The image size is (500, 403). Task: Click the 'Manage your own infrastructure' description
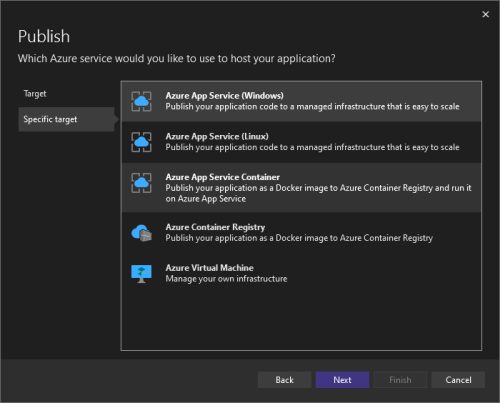[x=226, y=279]
